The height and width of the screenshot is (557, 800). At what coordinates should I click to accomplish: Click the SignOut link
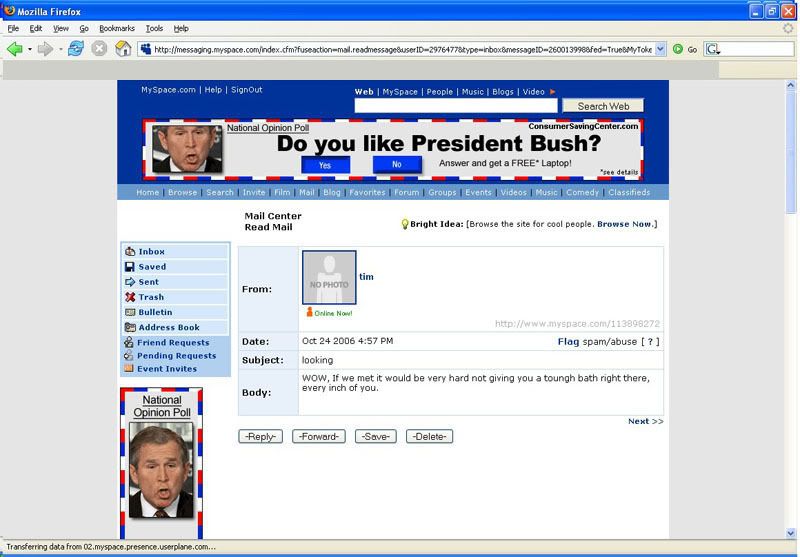[246, 90]
